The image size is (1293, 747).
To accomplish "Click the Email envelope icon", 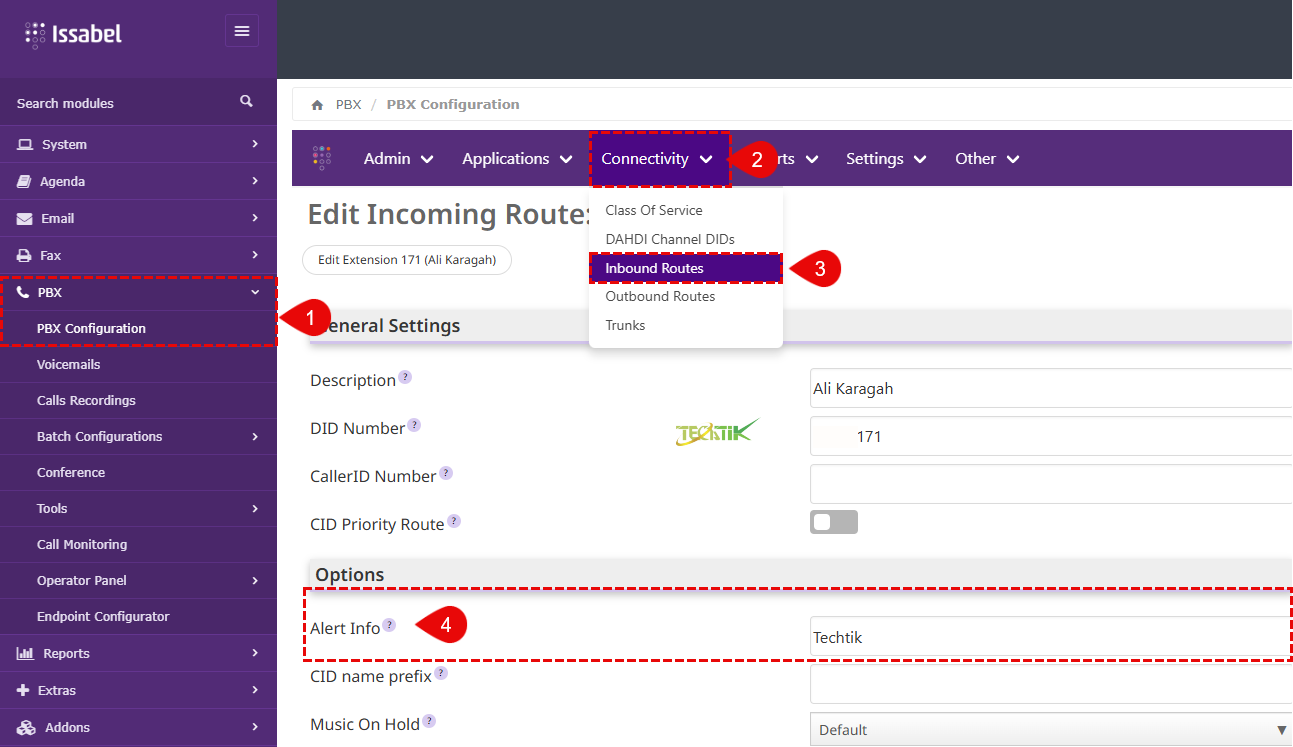I will click(25, 218).
